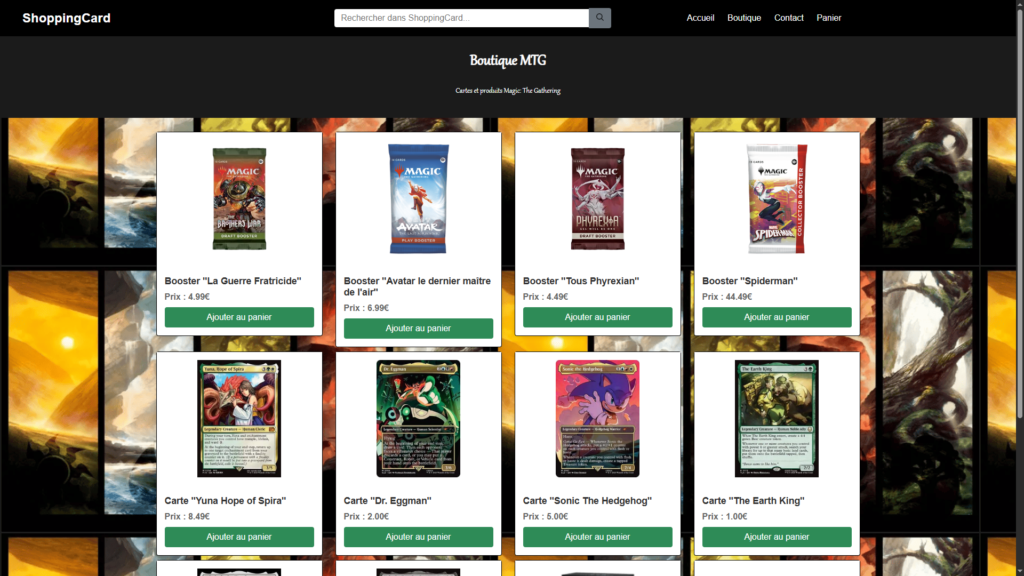This screenshot has height=576, width=1024.
Task: Open the Spiderman collector booster image
Action: pos(776,198)
